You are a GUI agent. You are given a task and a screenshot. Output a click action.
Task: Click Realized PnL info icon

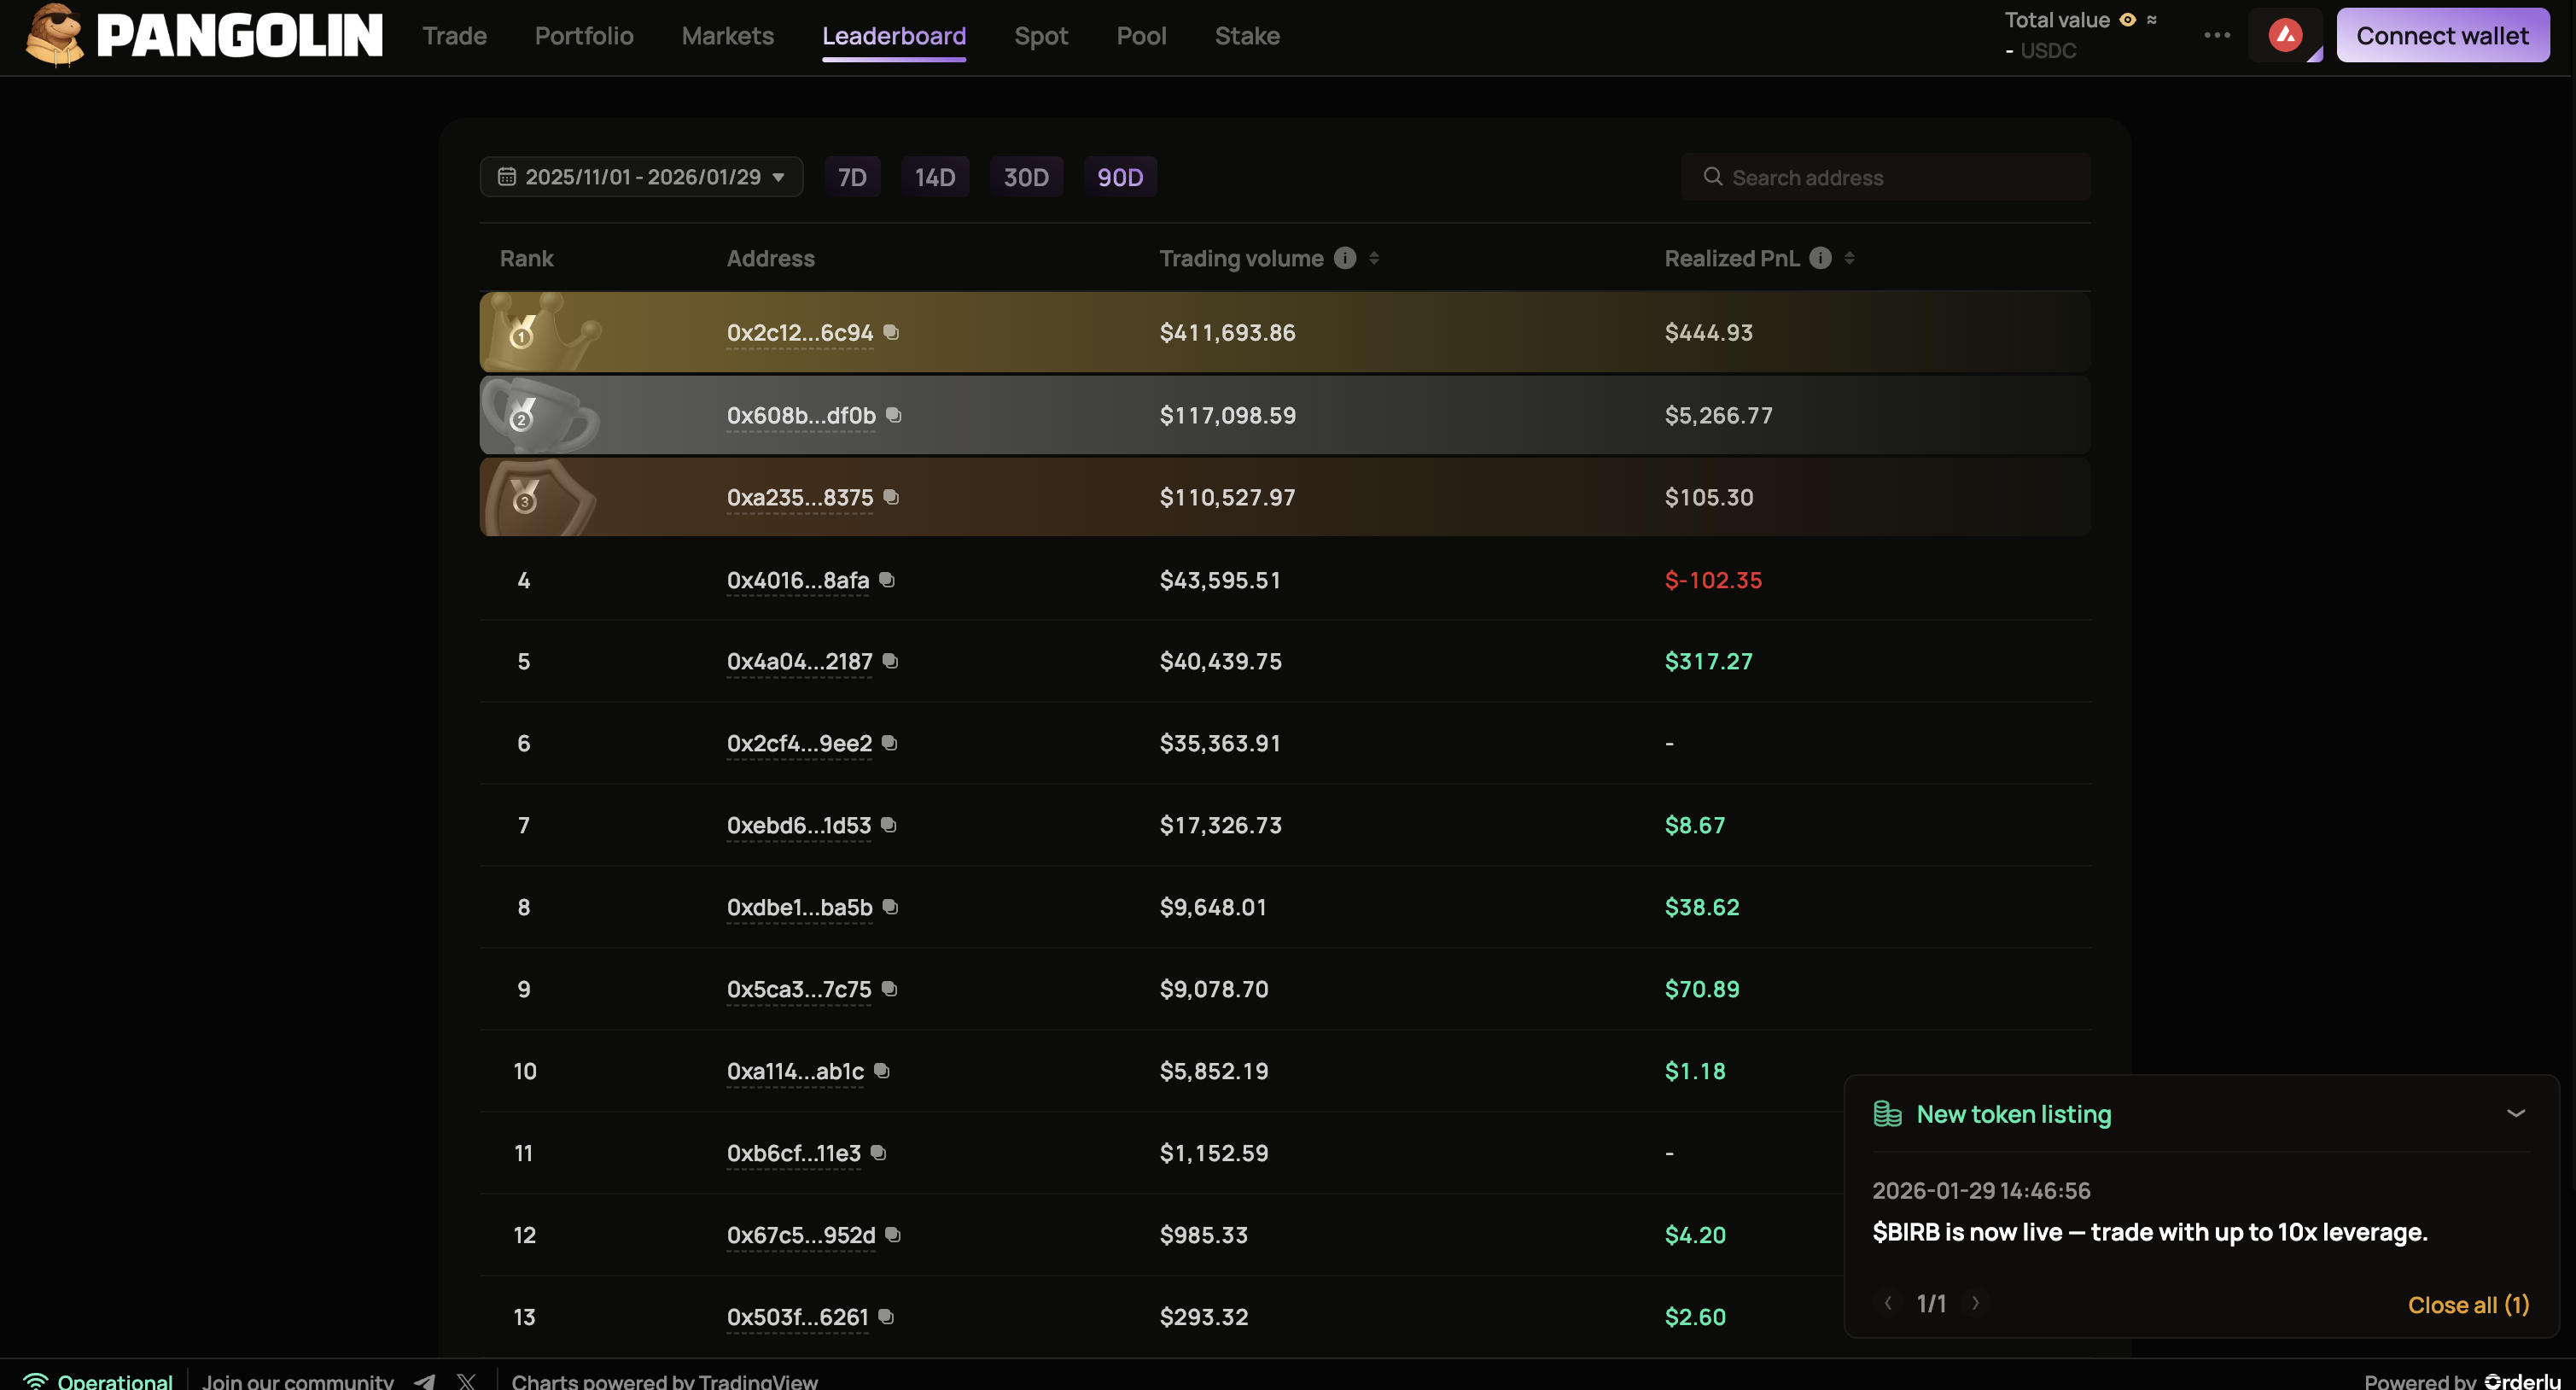1820,258
